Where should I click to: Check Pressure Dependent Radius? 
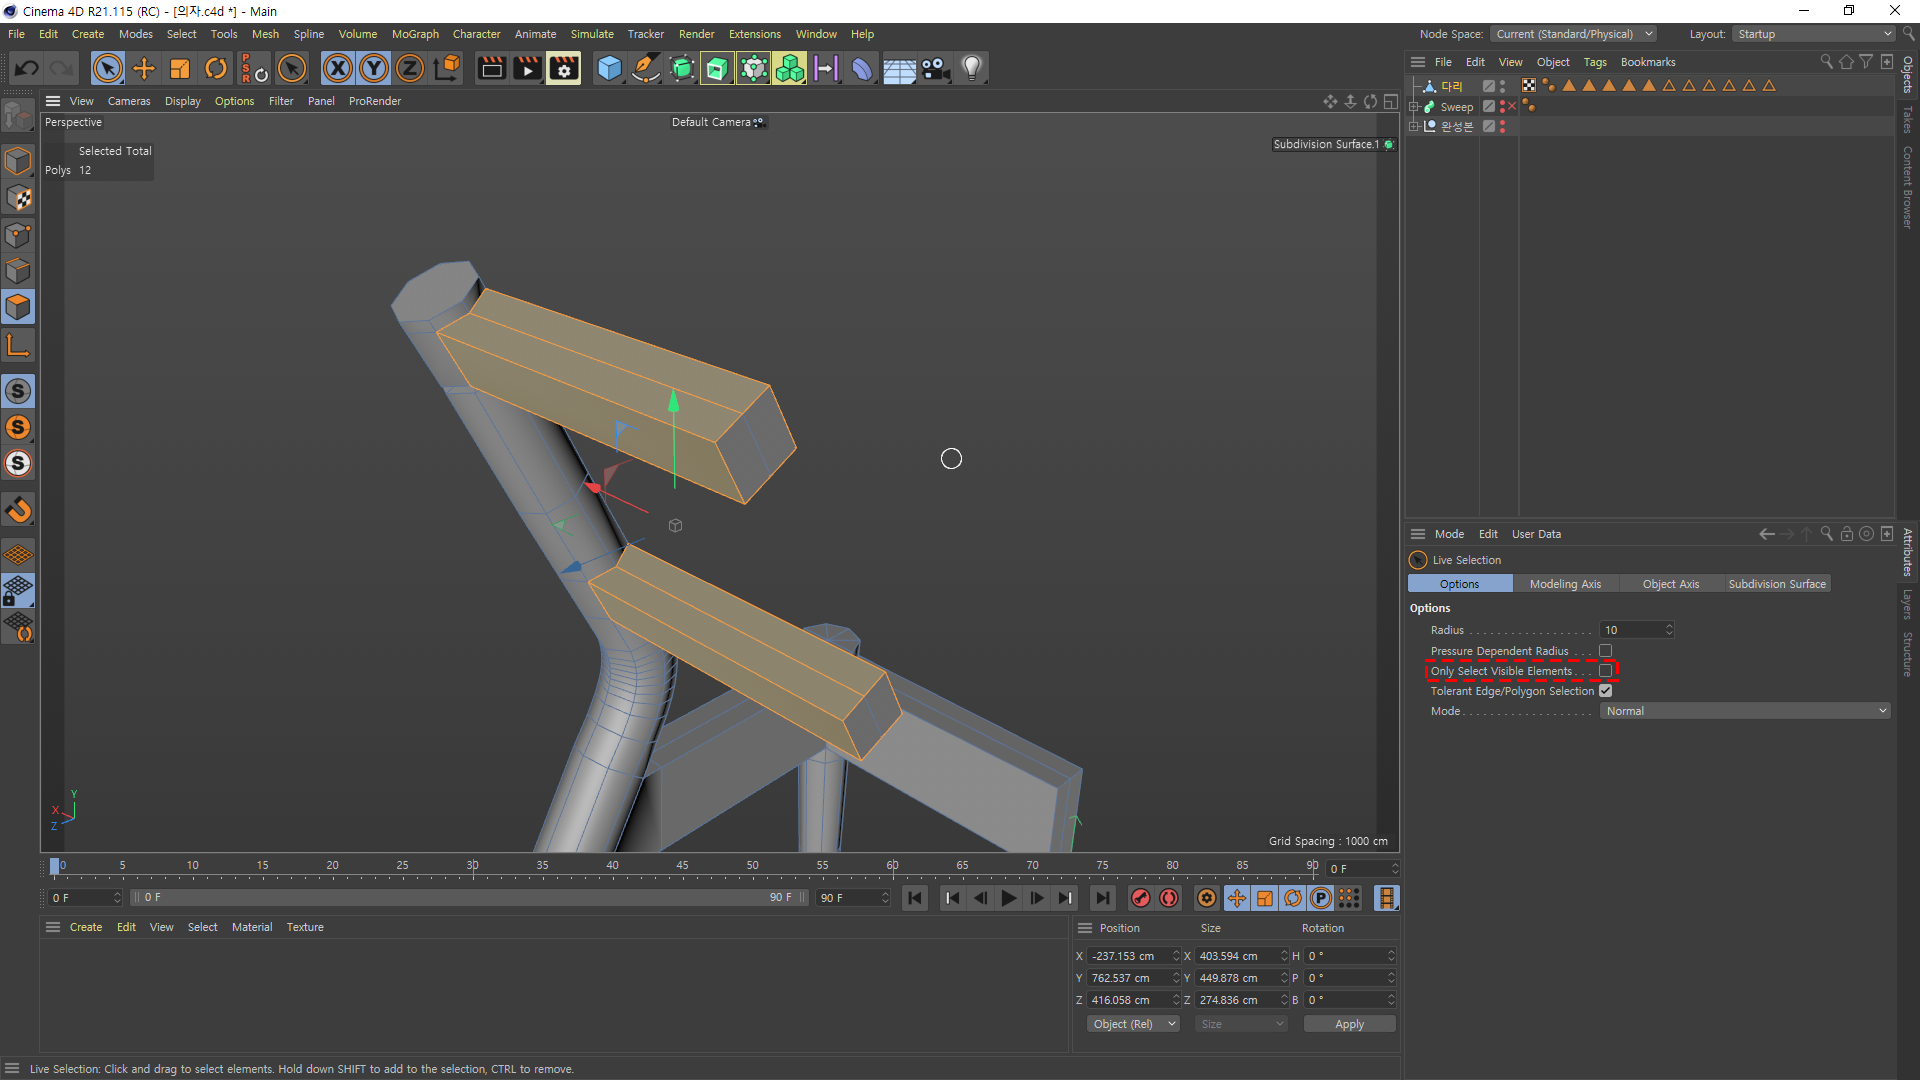click(1605, 651)
